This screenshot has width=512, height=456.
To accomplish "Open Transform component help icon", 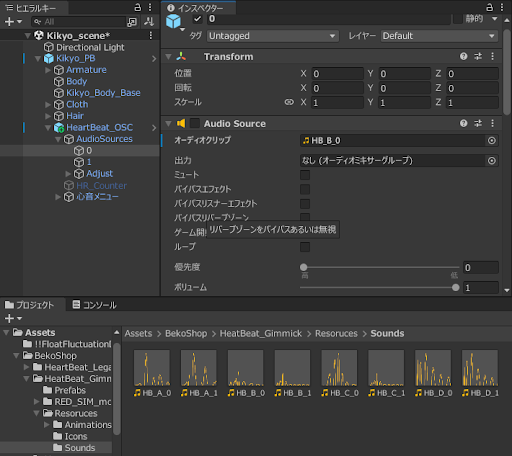I will point(463,56).
